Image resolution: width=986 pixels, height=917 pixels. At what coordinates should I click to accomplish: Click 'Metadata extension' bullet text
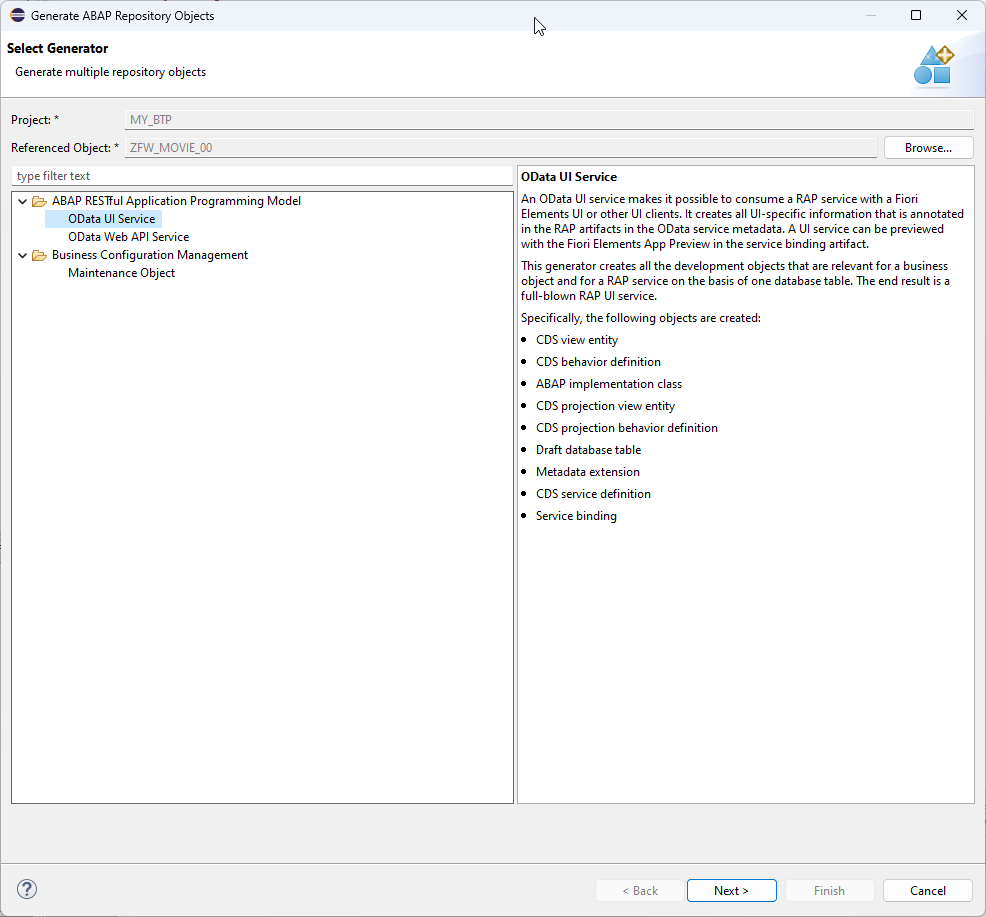[587, 472]
